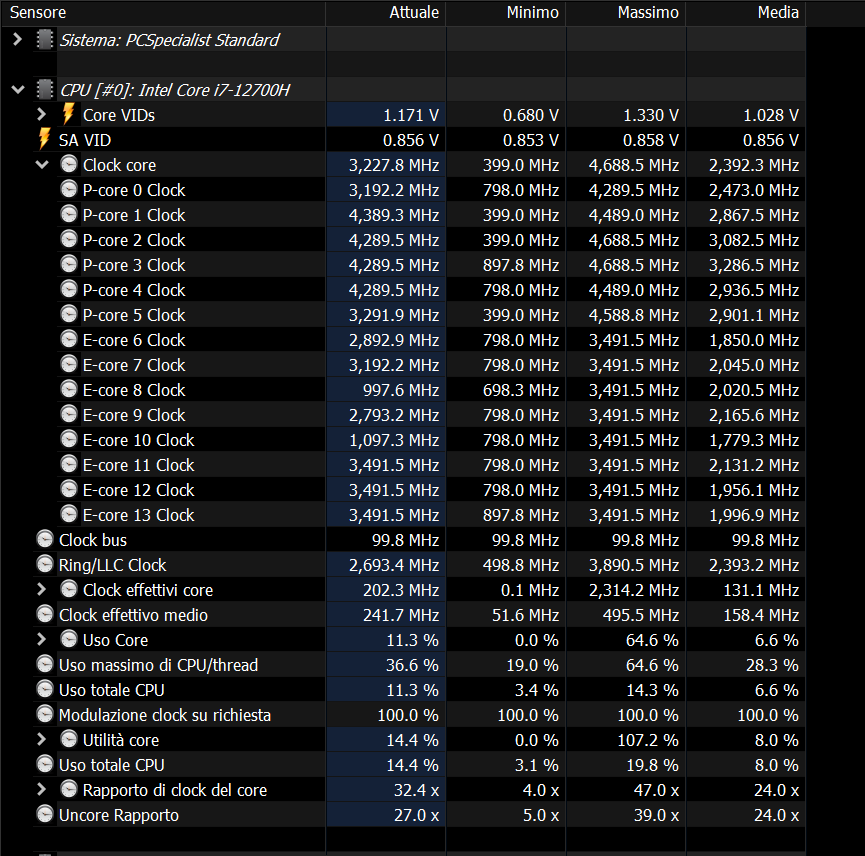Click the clock icon for E-core 11 Clock
The image size is (865, 856).
pos(69,464)
